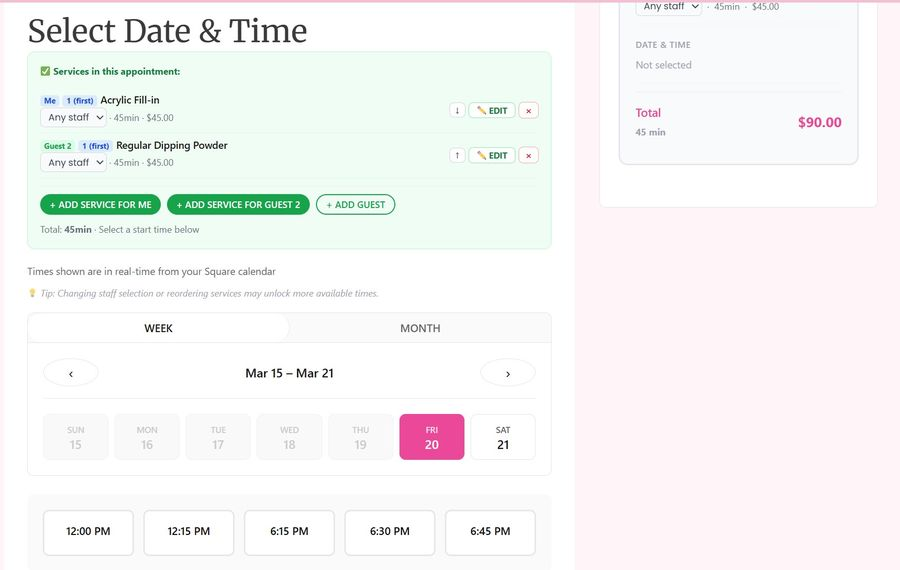Image resolution: width=900 pixels, height=570 pixels.
Task: Open staff dropdown for Acrylic Fill-in
Action: [x=73, y=117]
